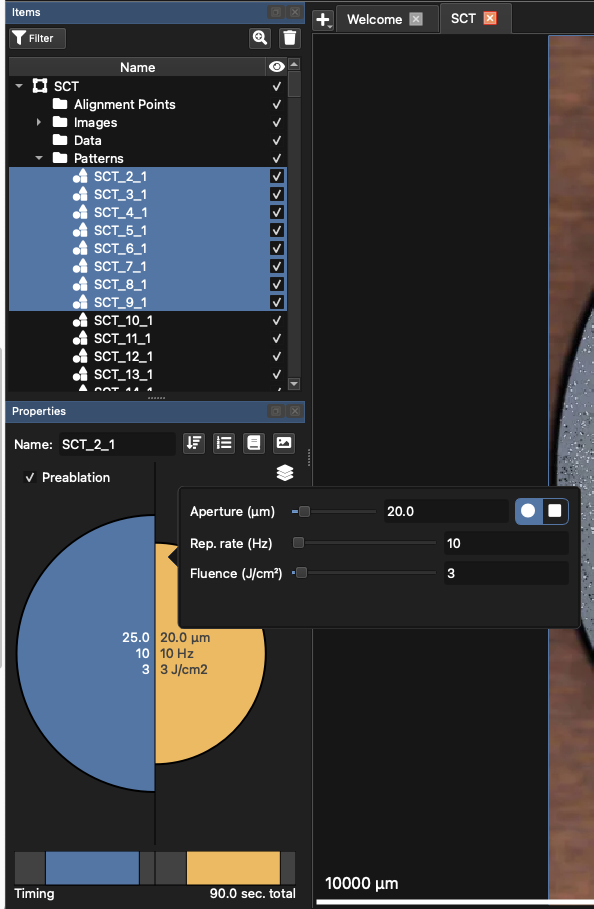Click the image icon in Properties

(x=284, y=443)
